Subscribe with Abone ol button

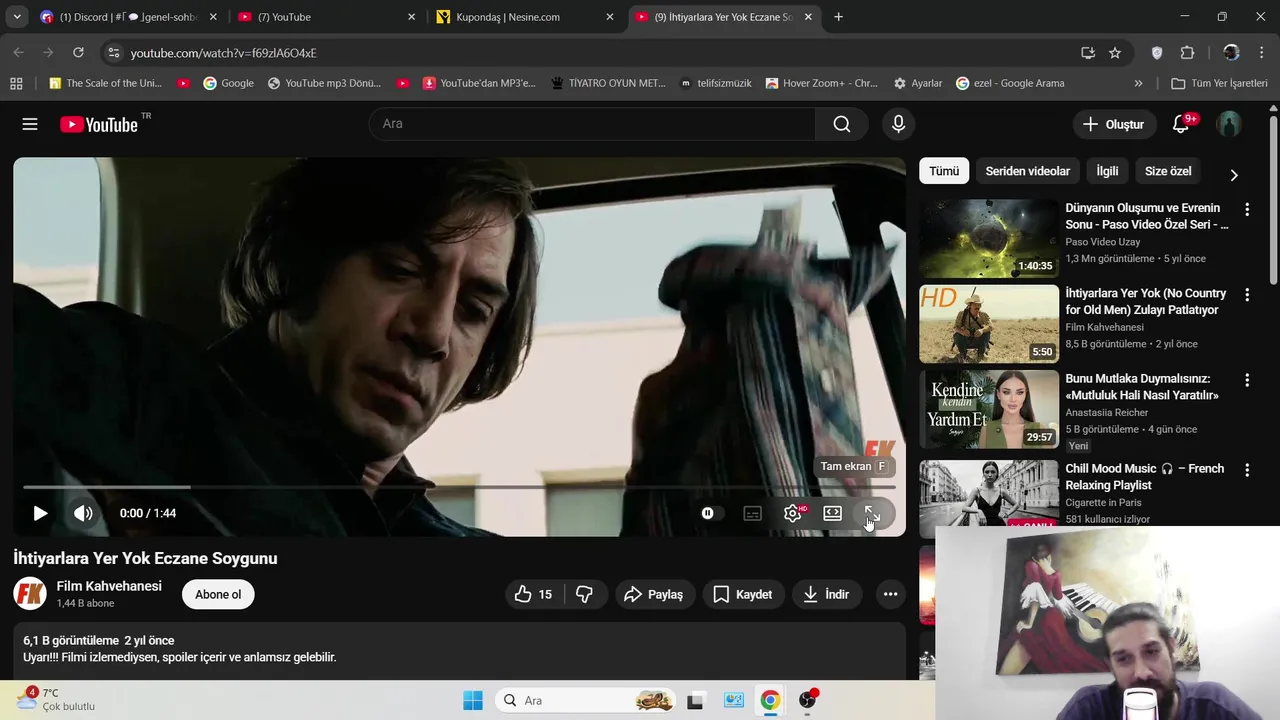pyautogui.click(x=218, y=594)
